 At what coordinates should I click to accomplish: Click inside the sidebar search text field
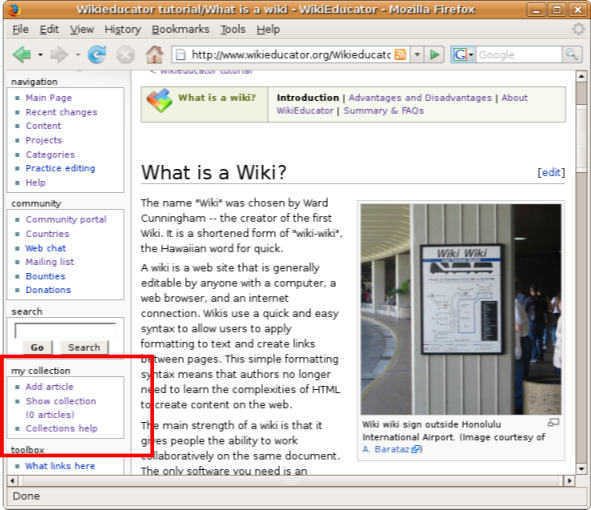coord(65,331)
